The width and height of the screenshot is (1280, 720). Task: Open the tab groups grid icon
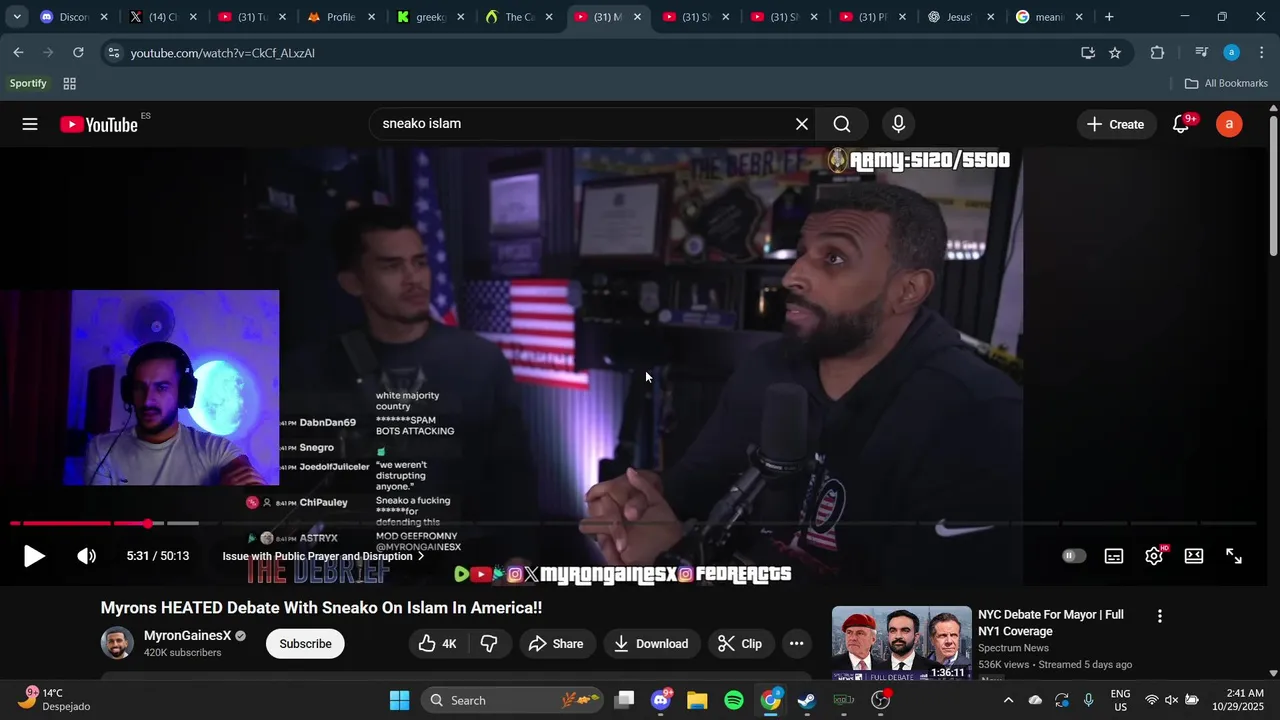coord(69,84)
